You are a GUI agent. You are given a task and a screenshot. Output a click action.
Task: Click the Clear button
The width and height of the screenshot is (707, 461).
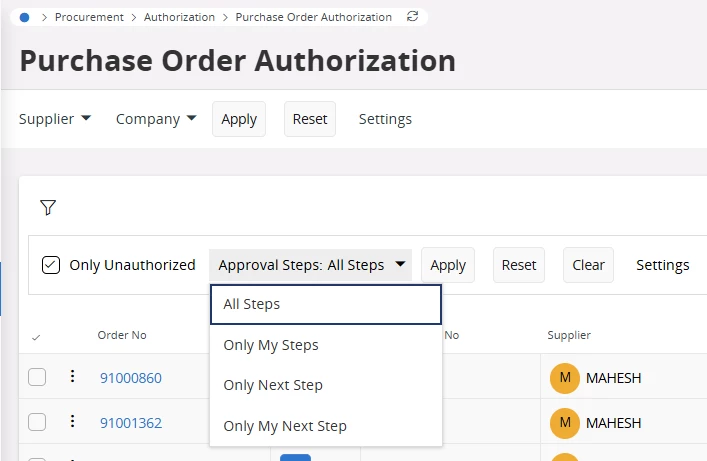(588, 265)
